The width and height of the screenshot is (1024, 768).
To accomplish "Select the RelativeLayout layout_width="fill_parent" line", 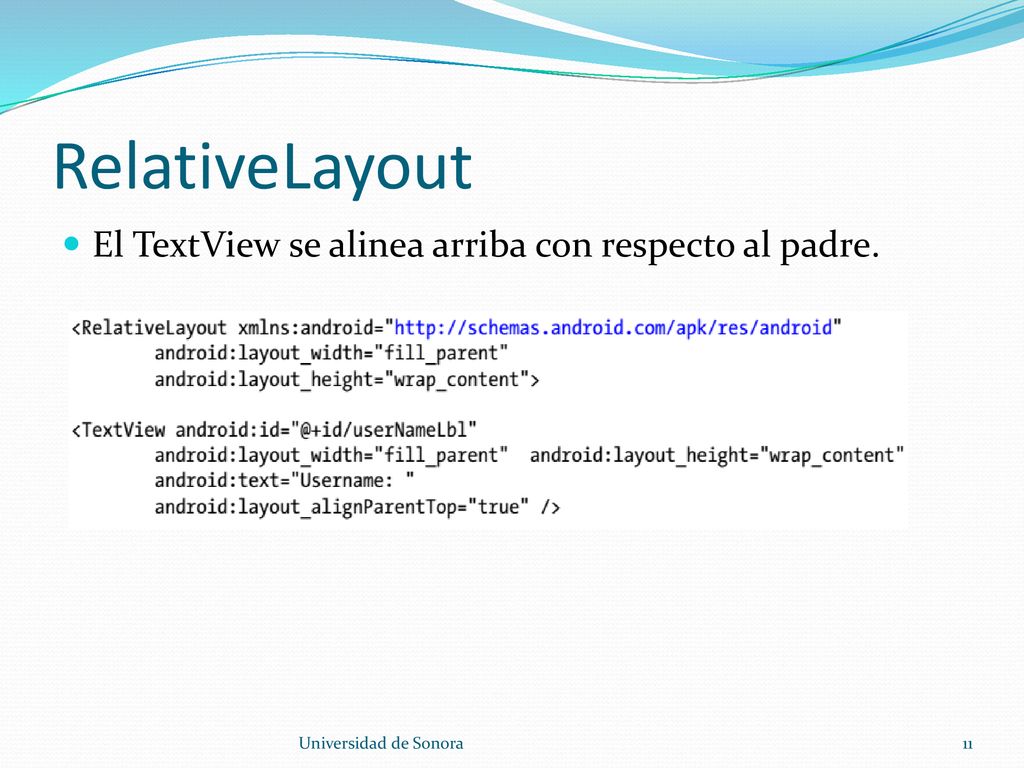I will point(331,353).
